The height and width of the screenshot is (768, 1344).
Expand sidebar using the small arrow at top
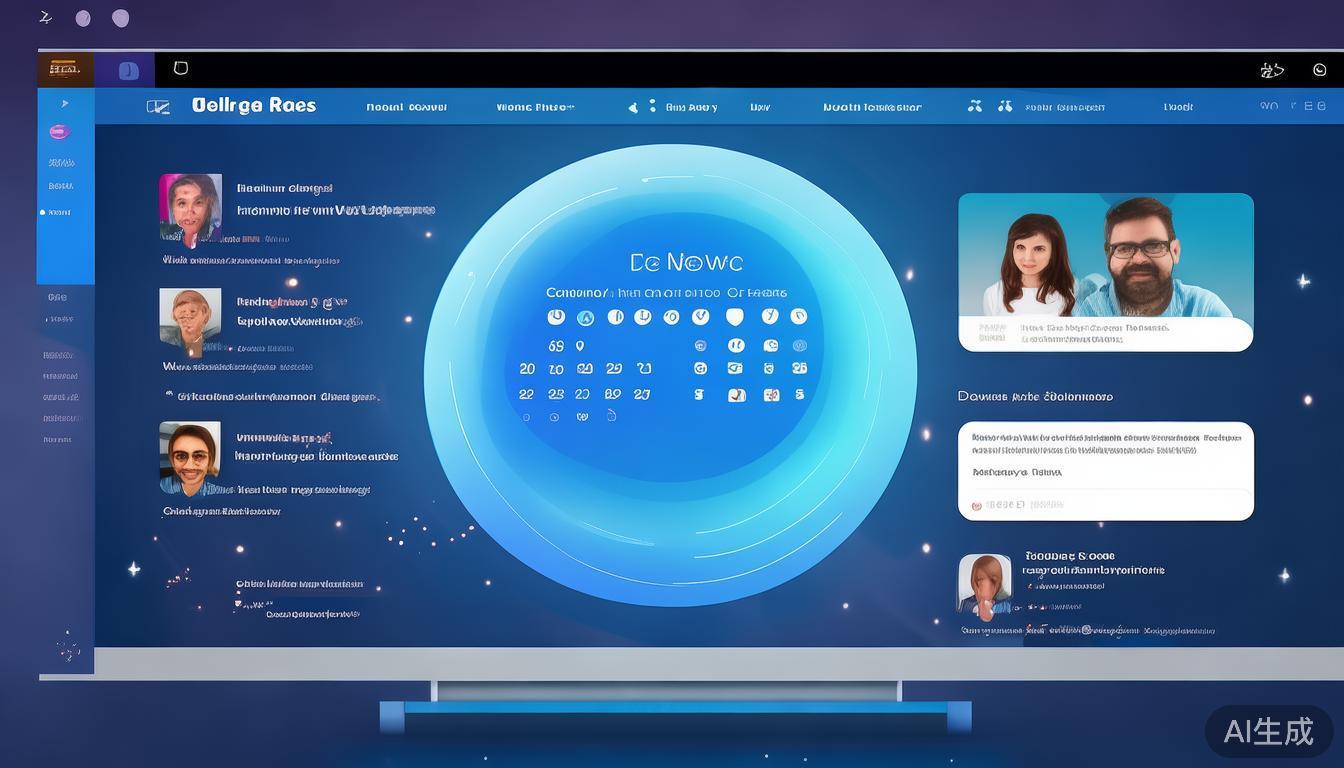tap(65, 103)
